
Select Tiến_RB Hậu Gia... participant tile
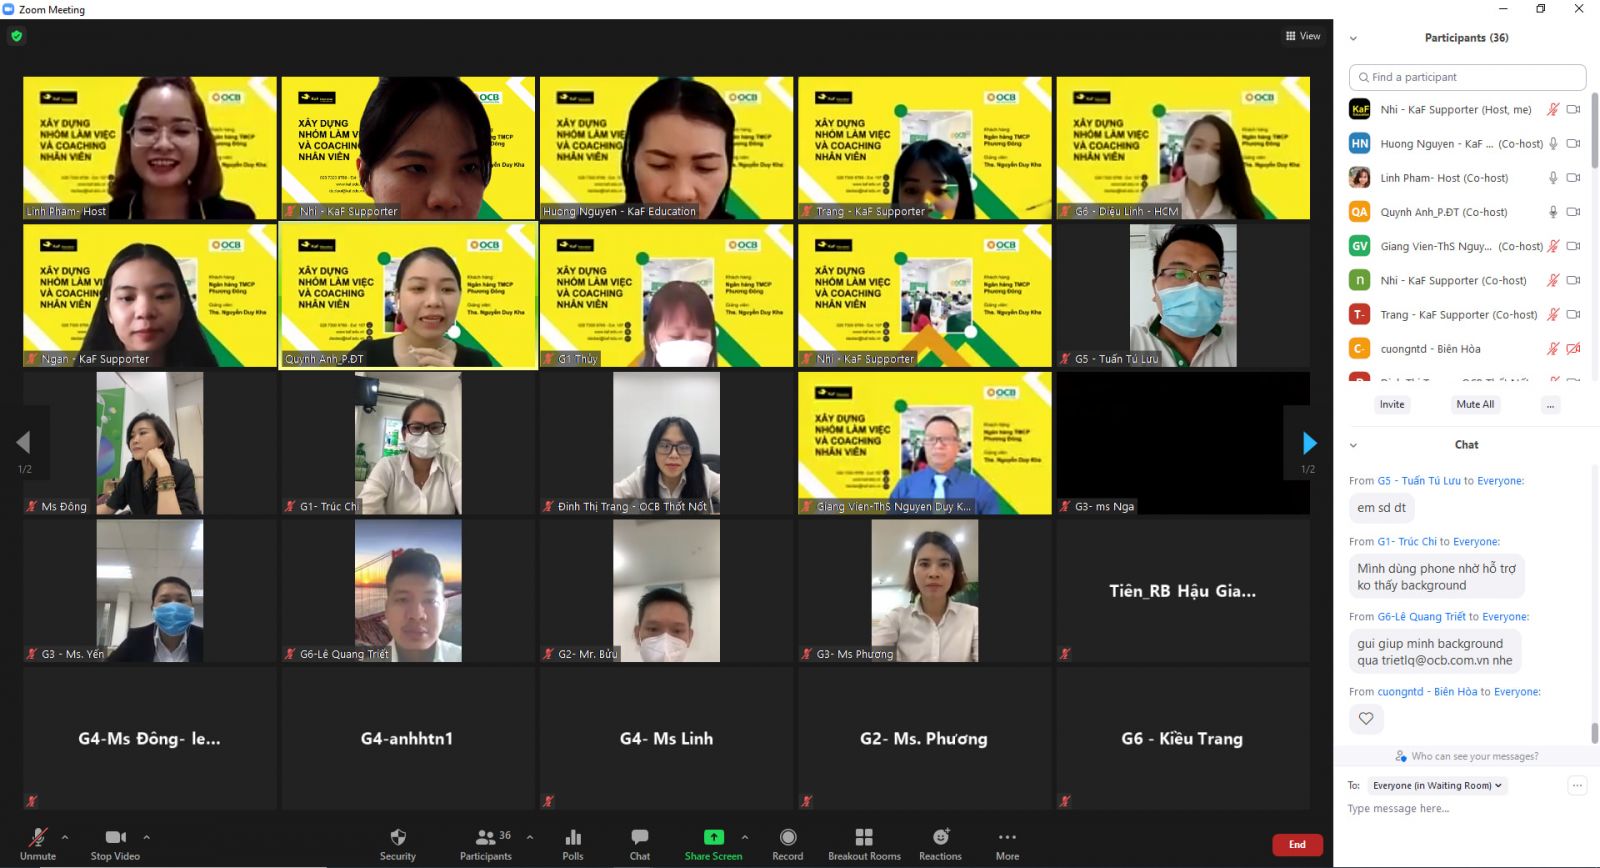tap(1183, 591)
